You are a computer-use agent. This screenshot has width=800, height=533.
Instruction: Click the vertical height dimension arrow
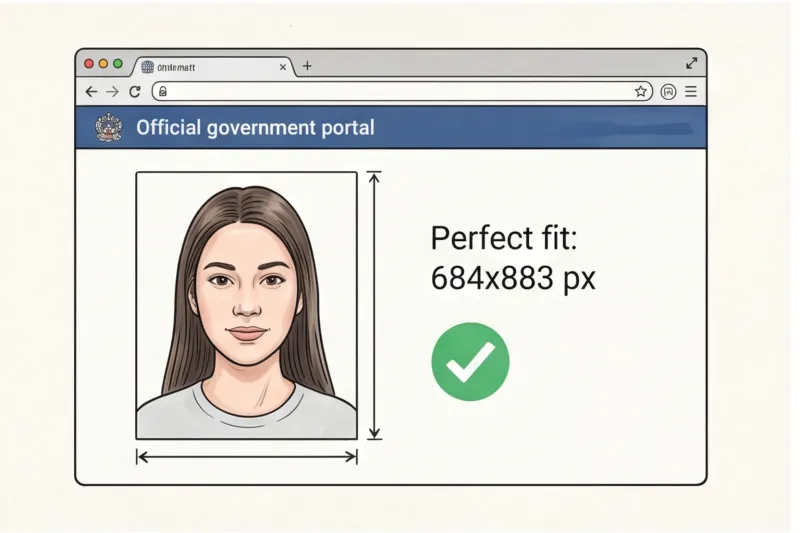[374, 306]
